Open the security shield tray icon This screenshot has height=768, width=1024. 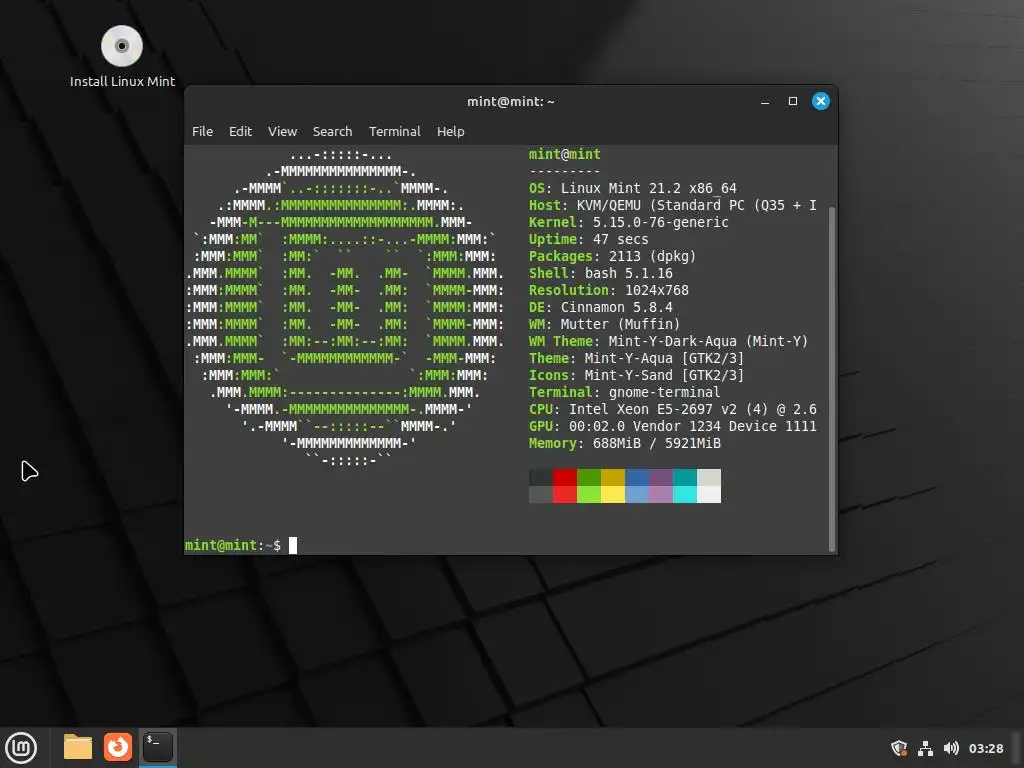click(899, 748)
